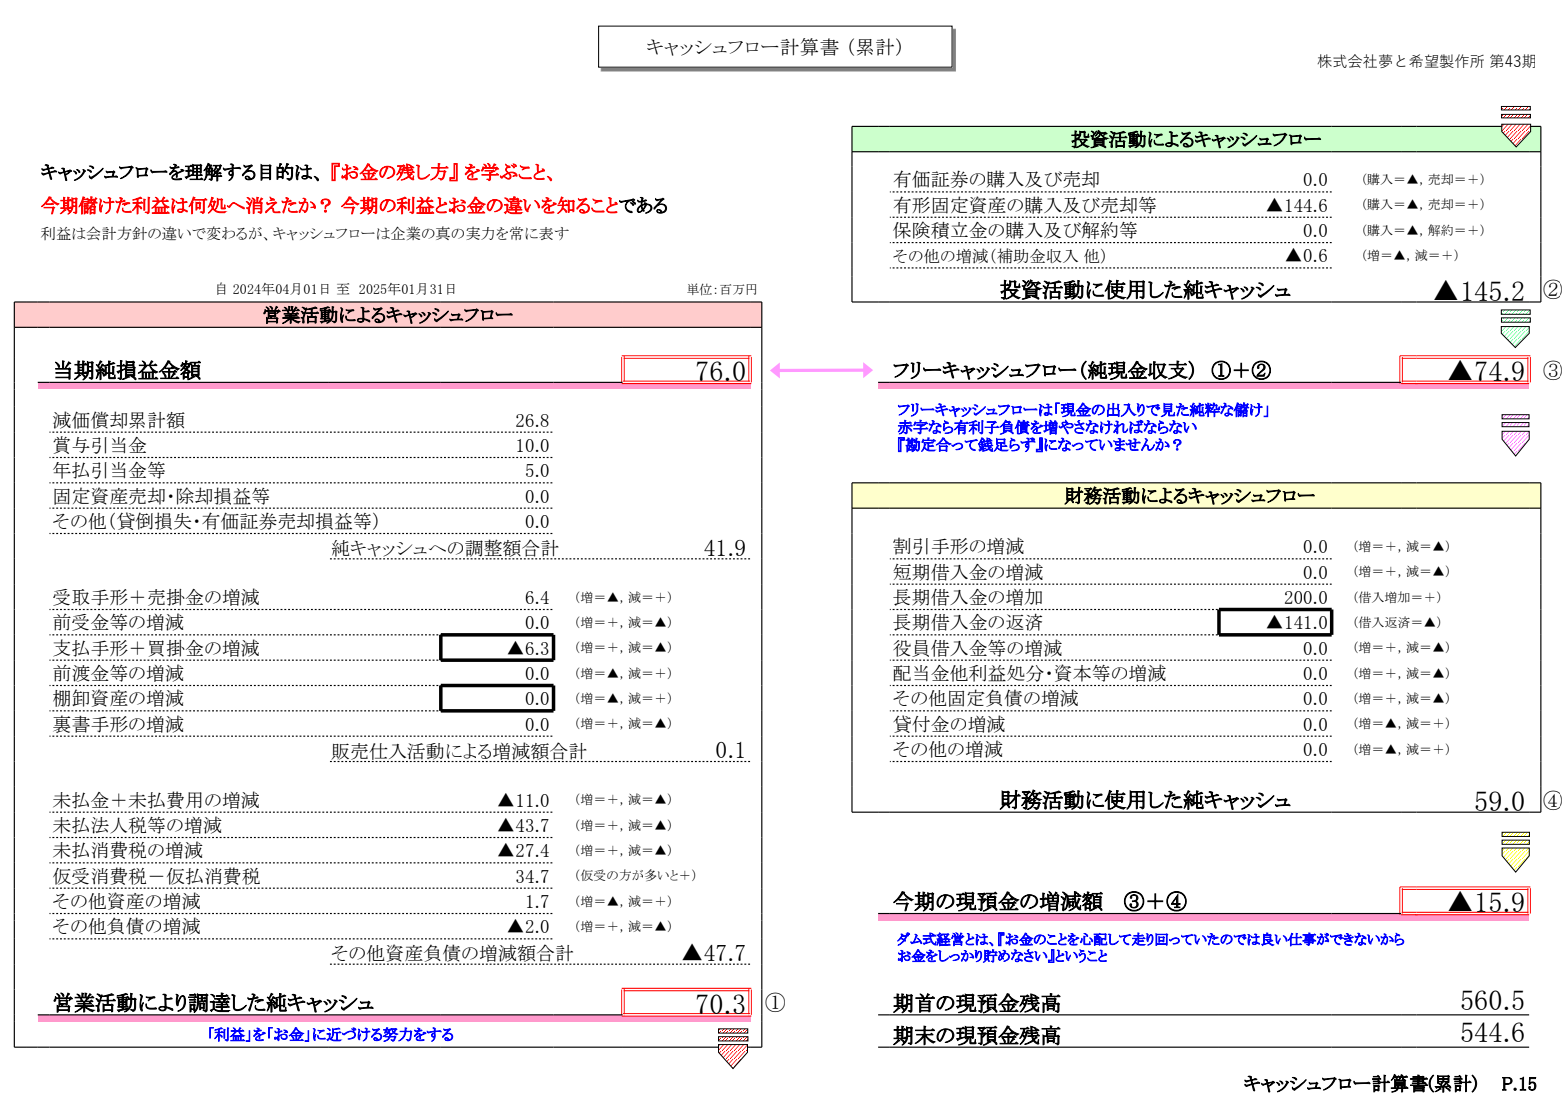The image size is (1564, 1102).
Task: Click the 投資活動によるキャッシュフロー green header
Action: 1193,136
